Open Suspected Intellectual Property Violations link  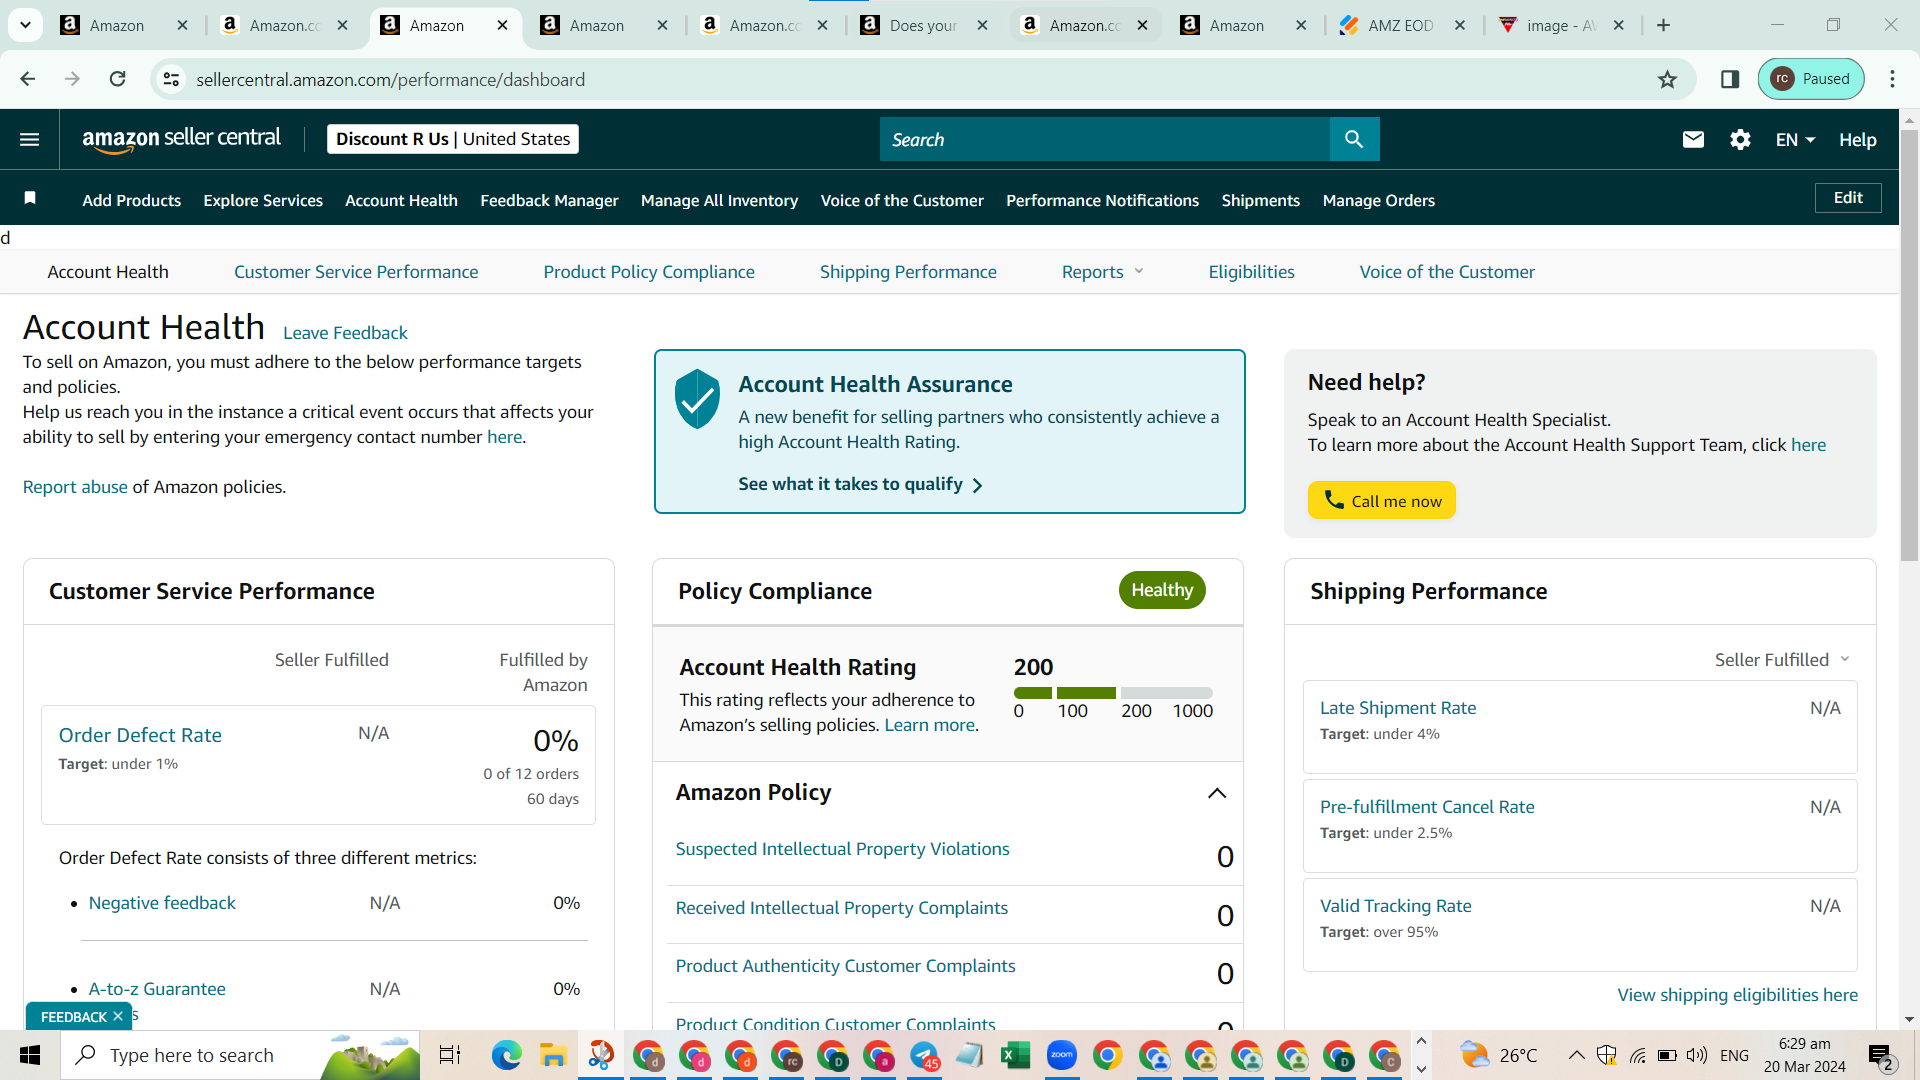[842, 849]
